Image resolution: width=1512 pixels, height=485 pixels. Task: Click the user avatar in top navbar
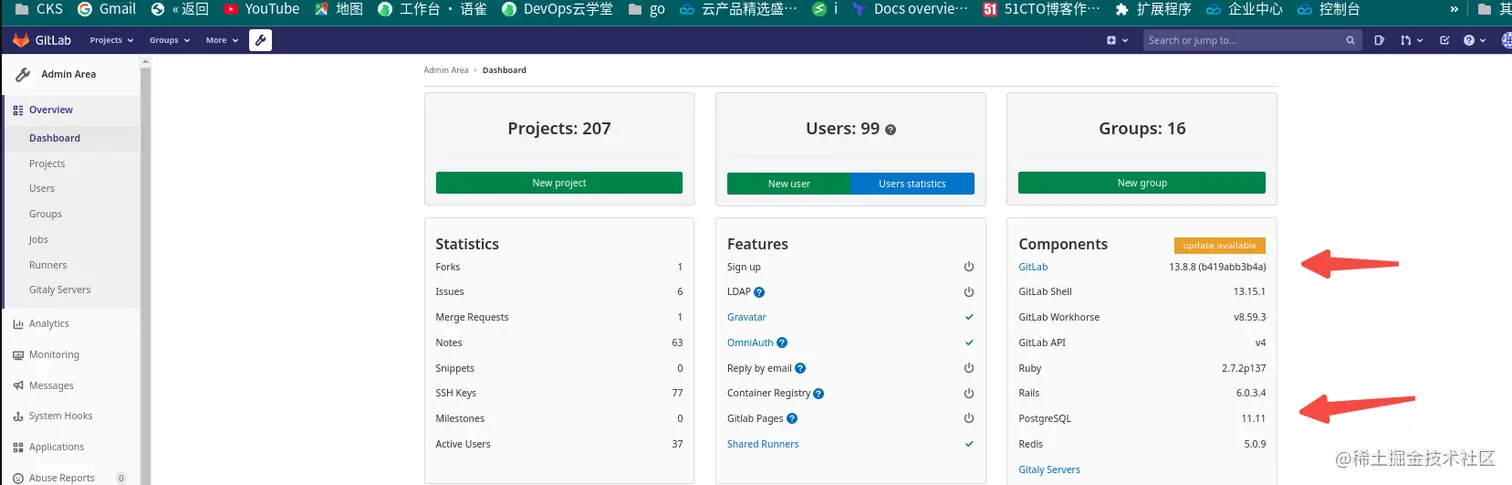coord(1505,40)
